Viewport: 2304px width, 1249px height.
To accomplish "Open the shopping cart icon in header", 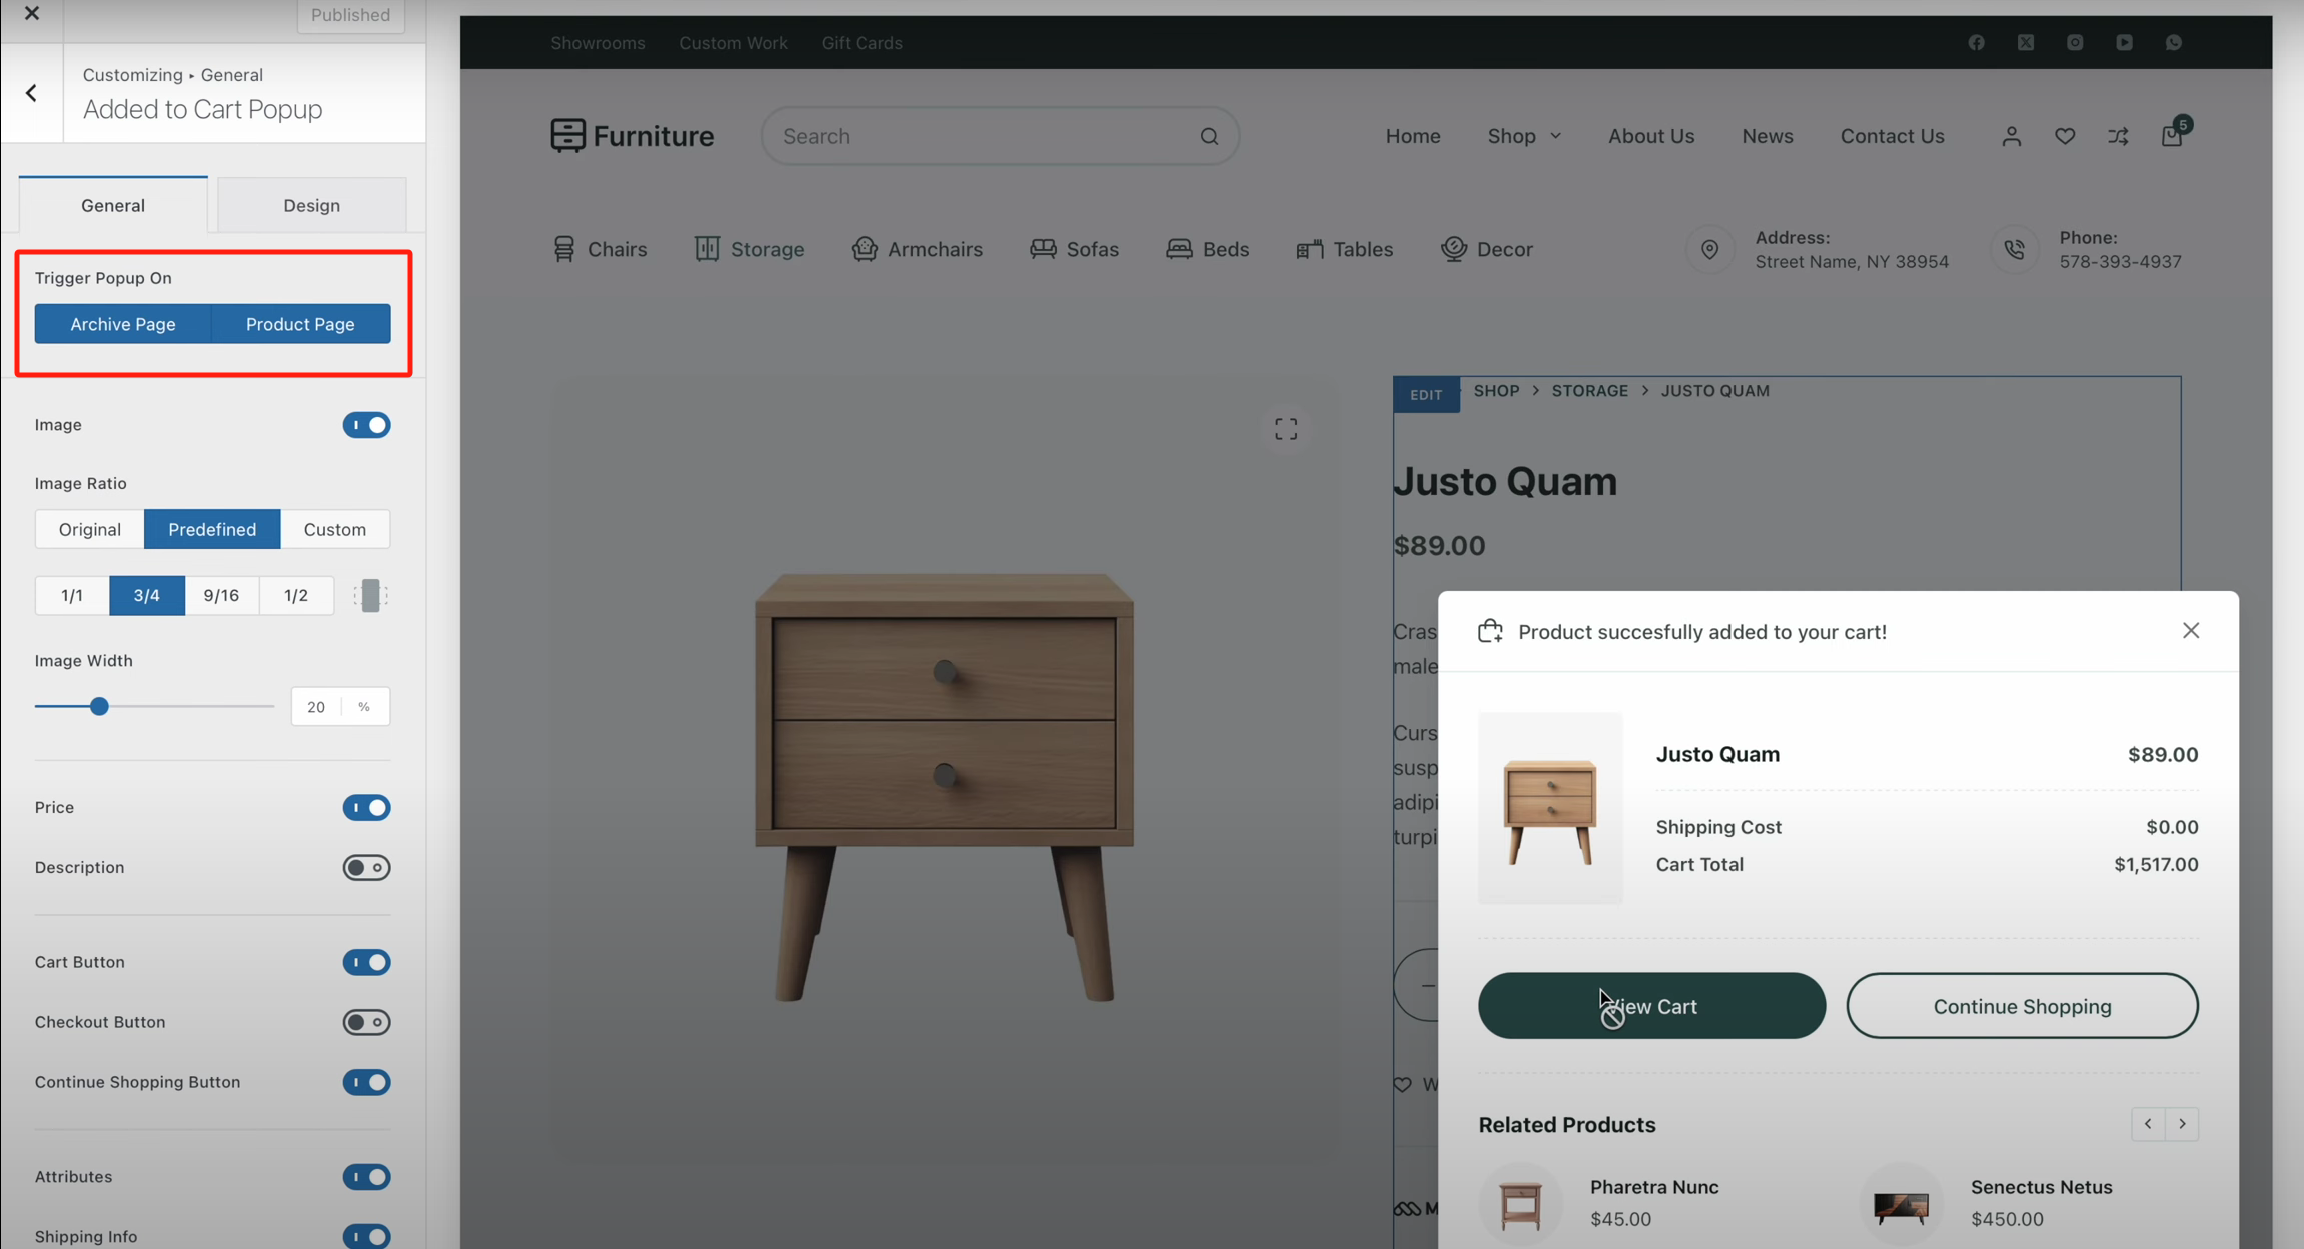I will [2171, 136].
